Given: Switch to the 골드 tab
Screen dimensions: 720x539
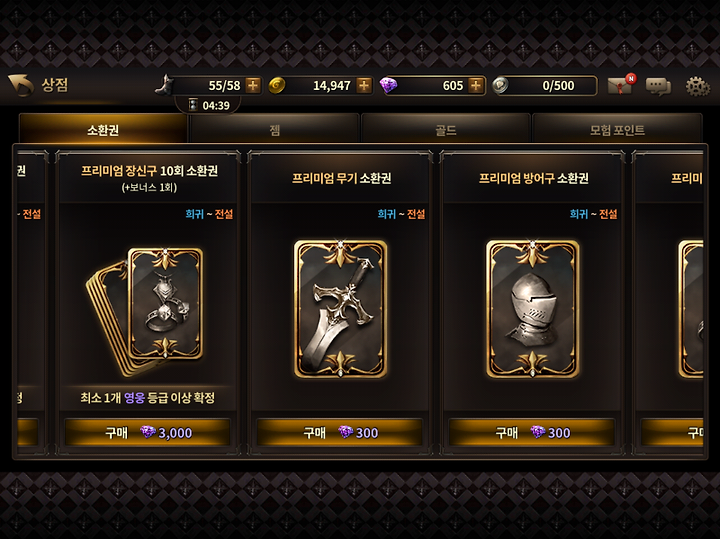Looking at the screenshot, I should [x=446, y=129].
